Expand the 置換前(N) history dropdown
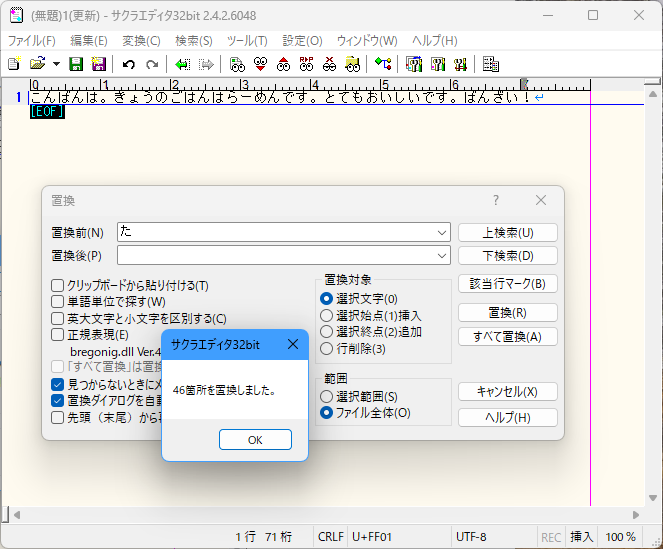The height and width of the screenshot is (549, 663). point(442,233)
